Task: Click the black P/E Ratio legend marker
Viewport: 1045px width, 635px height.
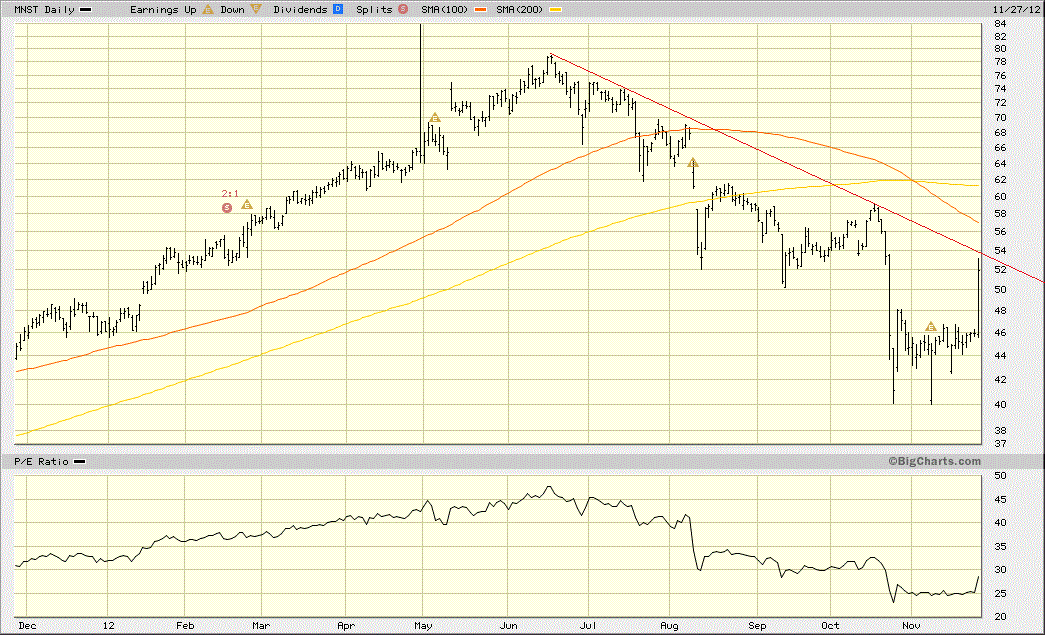Action: 79,462
